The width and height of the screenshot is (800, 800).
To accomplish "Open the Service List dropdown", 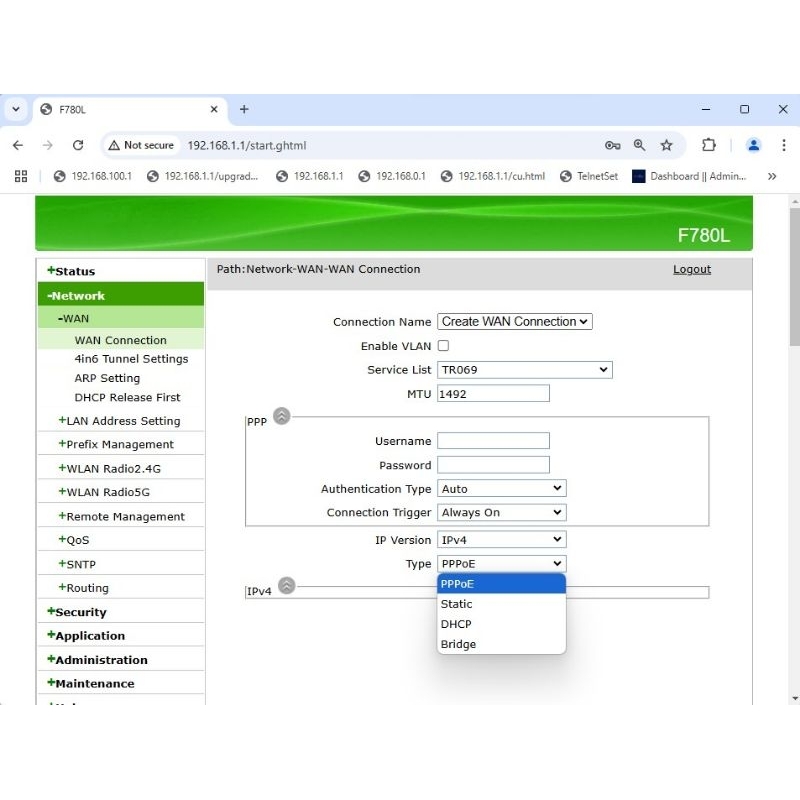I will (x=525, y=370).
